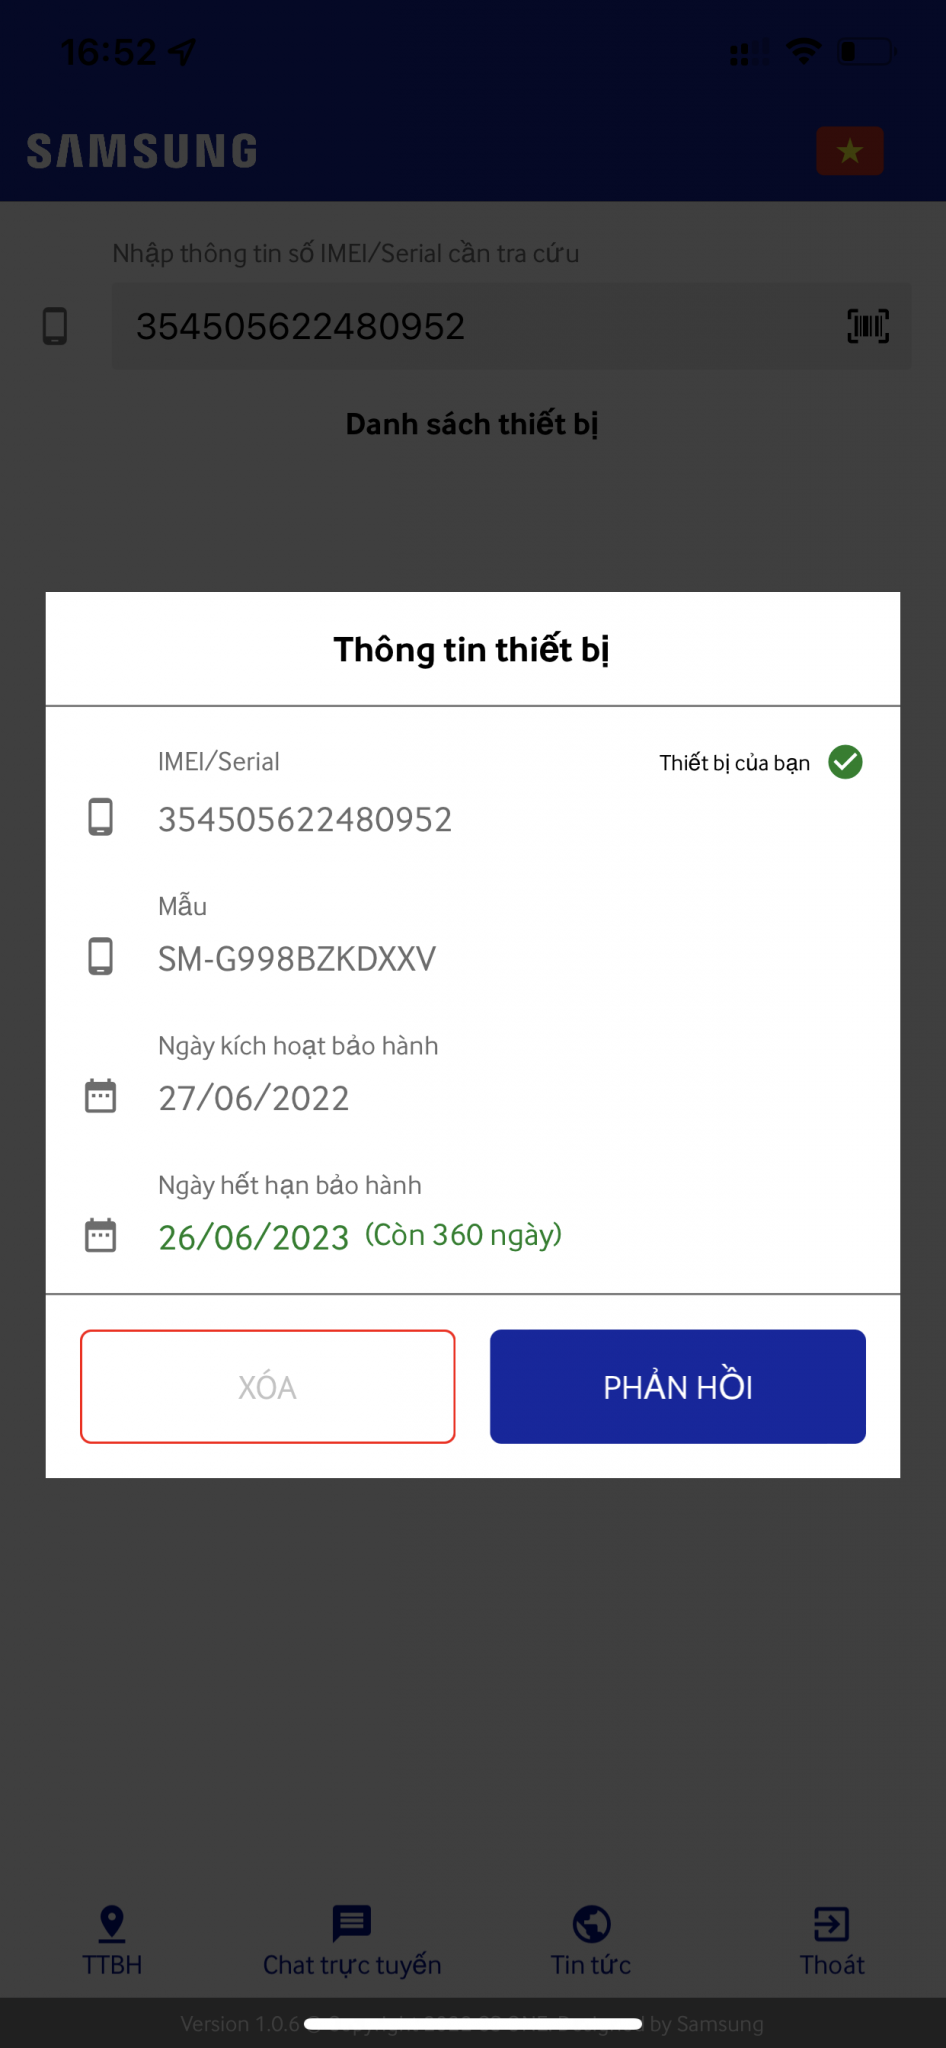946x2048 pixels.
Task: Tap the Thiết bị của bạn label
Action: click(734, 763)
